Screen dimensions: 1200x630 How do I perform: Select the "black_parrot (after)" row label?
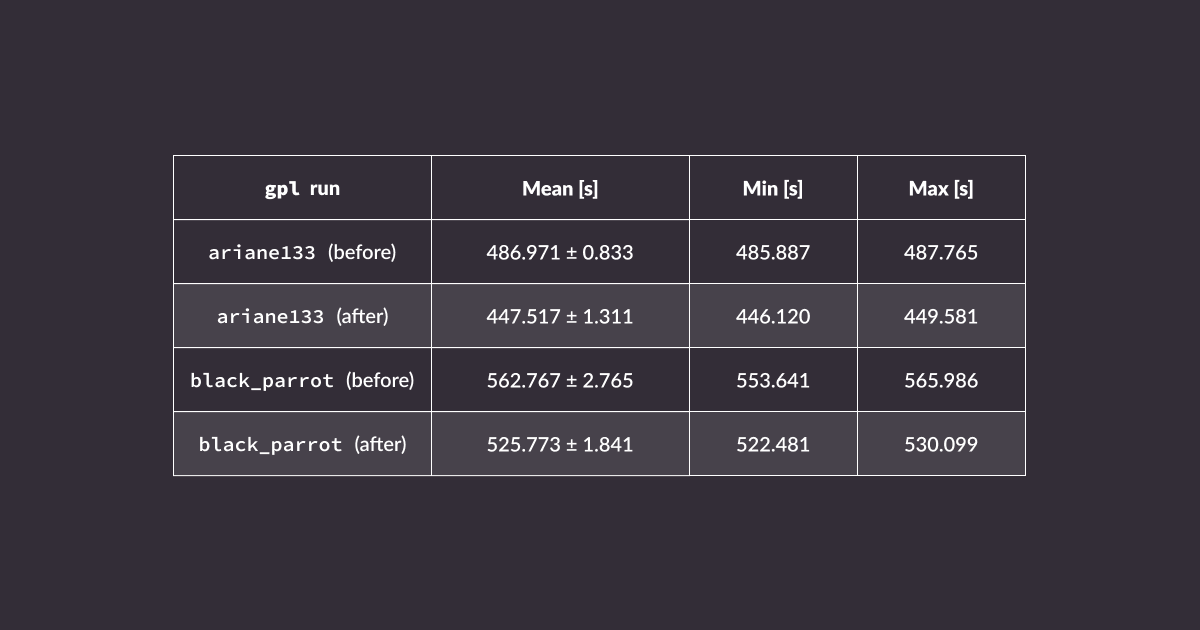pos(302,444)
